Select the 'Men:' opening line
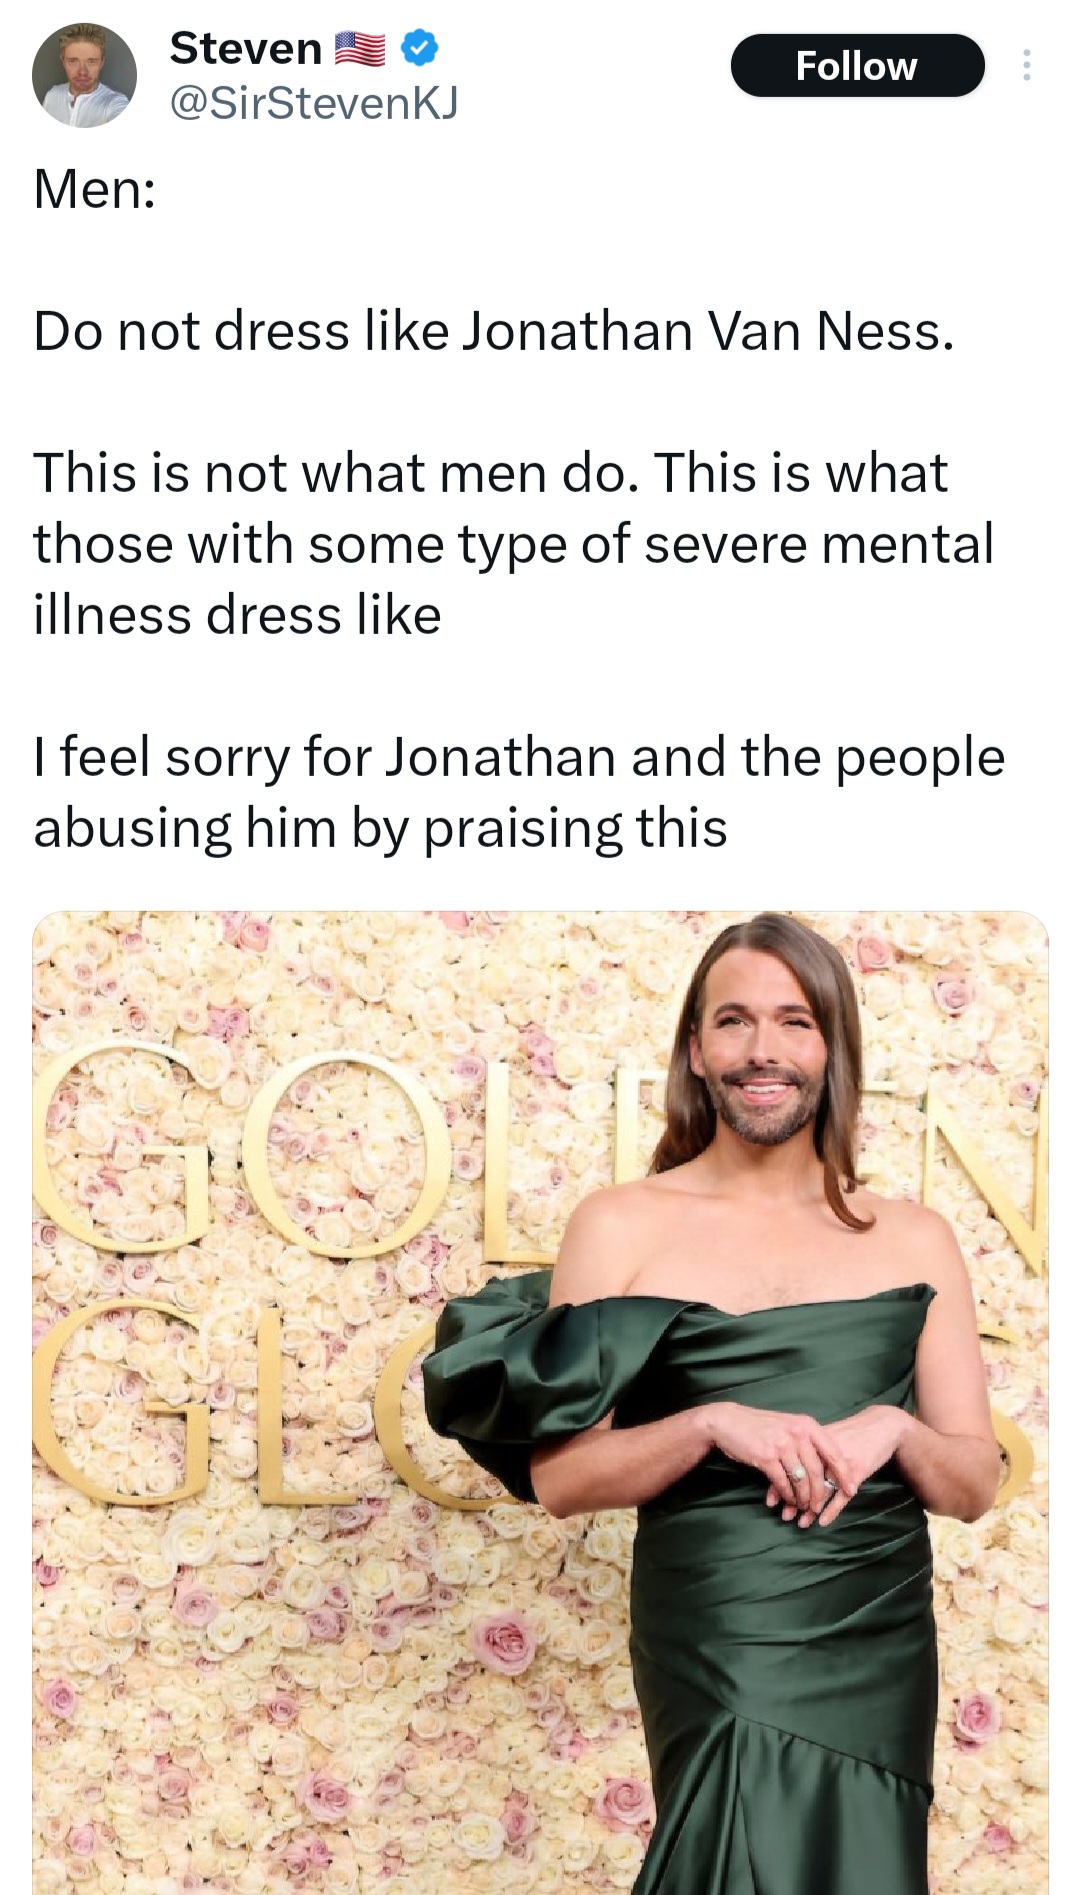 pyautogui.click(x=95, y=189)
